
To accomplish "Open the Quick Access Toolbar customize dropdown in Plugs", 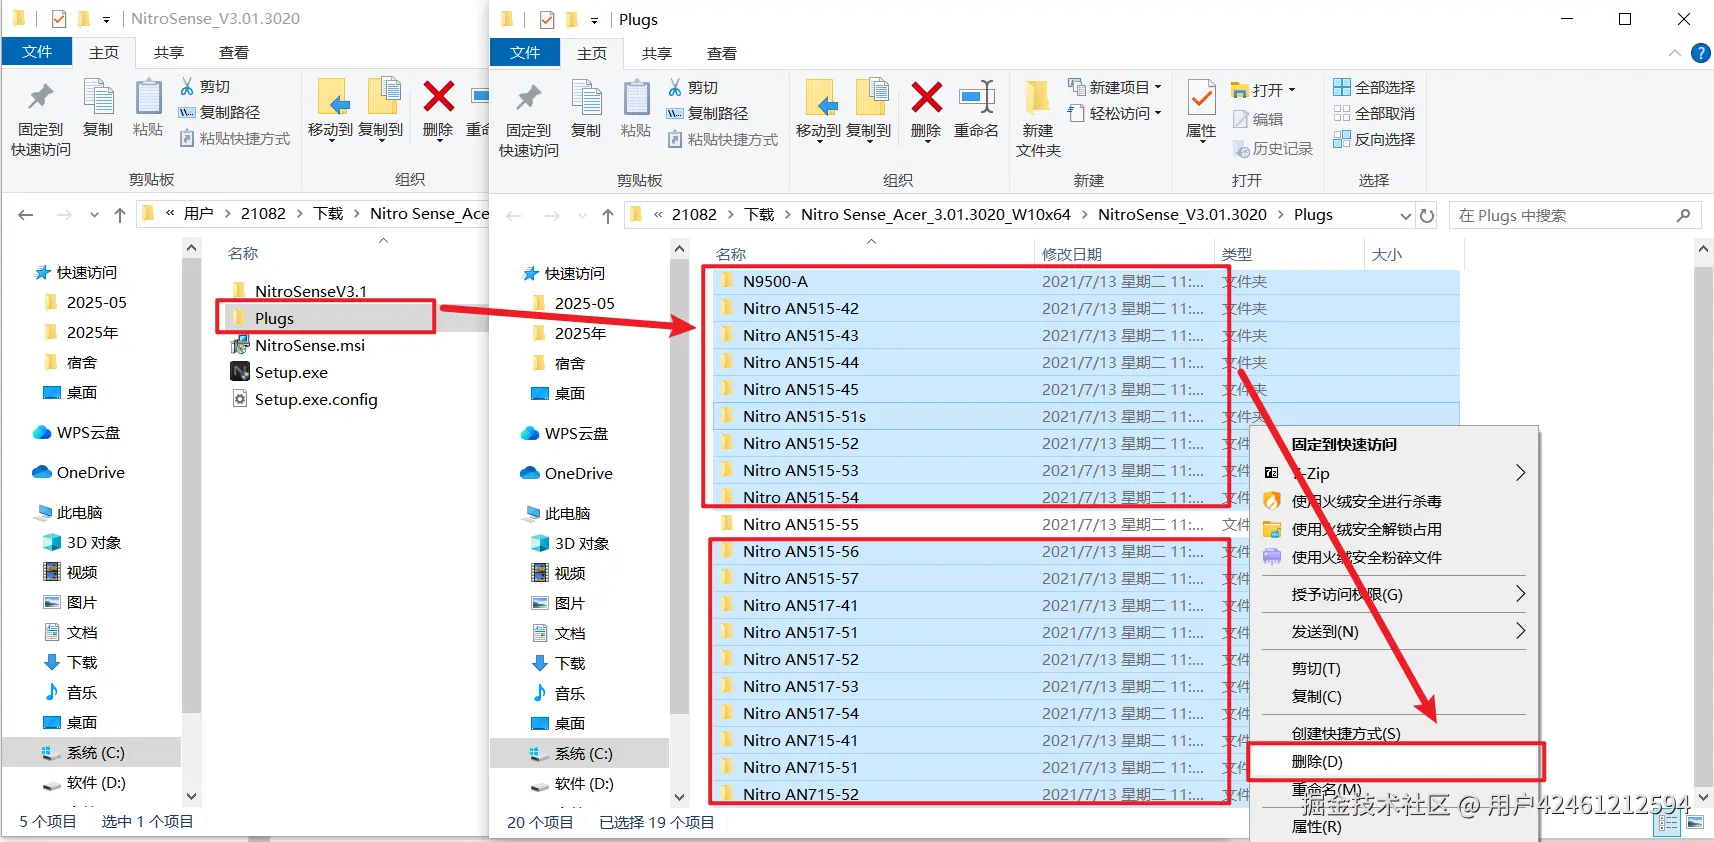I will coord(594,20).
